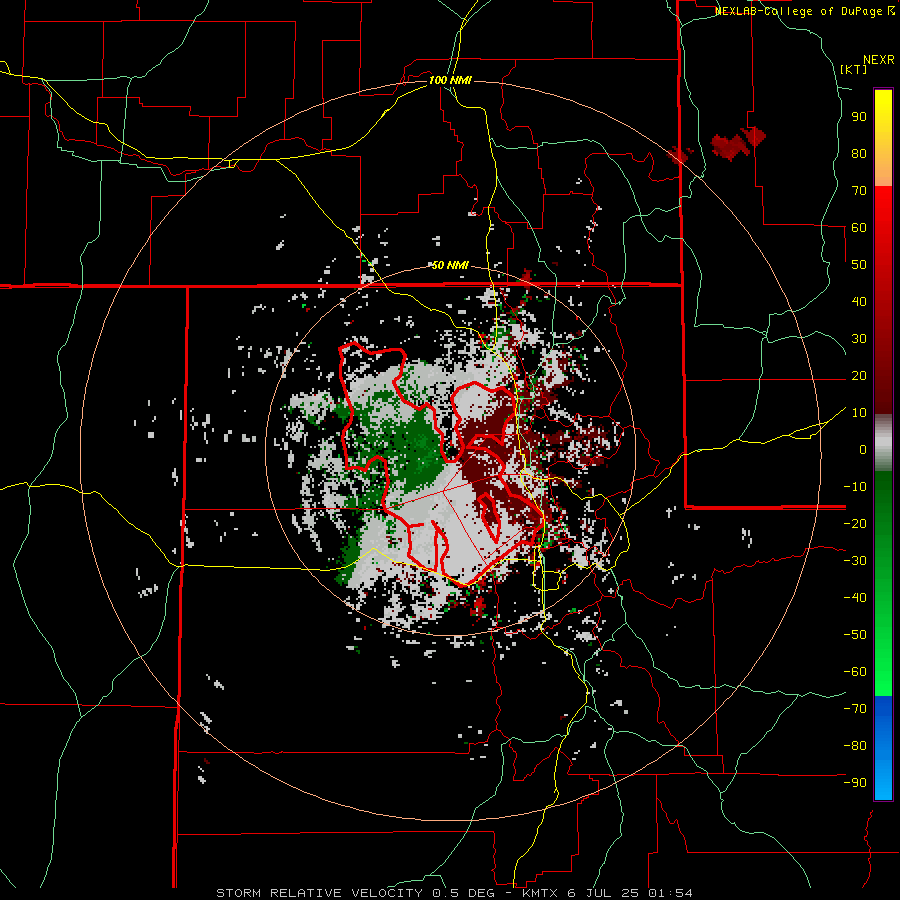This screenshot has width=900, height=900.
Task: Select the blue segment of the color bar
Action: click(x=883, y=748)
